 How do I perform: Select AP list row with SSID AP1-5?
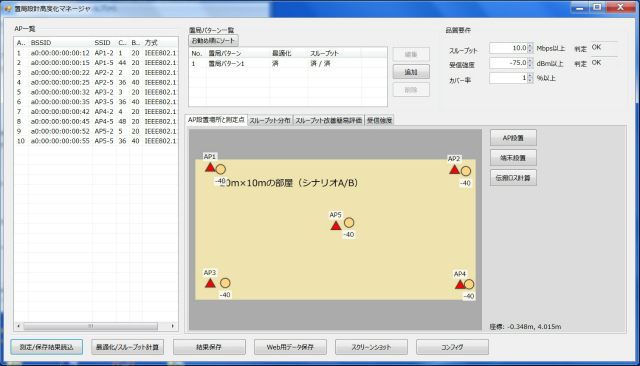[x=96, y=63]
